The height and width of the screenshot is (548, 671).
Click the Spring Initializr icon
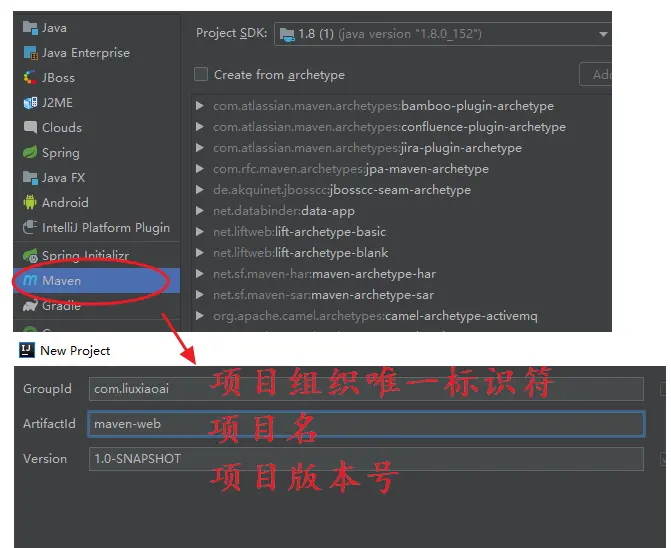pyautogui.click(x=30, y=256)
